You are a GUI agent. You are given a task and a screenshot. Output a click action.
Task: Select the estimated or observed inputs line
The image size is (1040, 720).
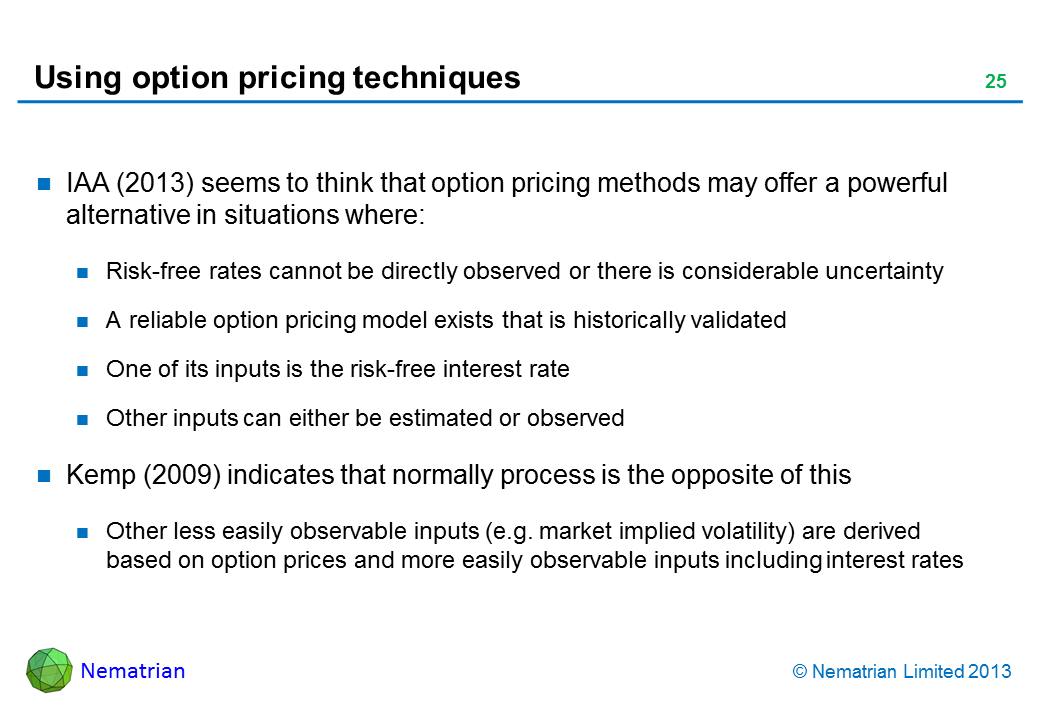(364, 418)
